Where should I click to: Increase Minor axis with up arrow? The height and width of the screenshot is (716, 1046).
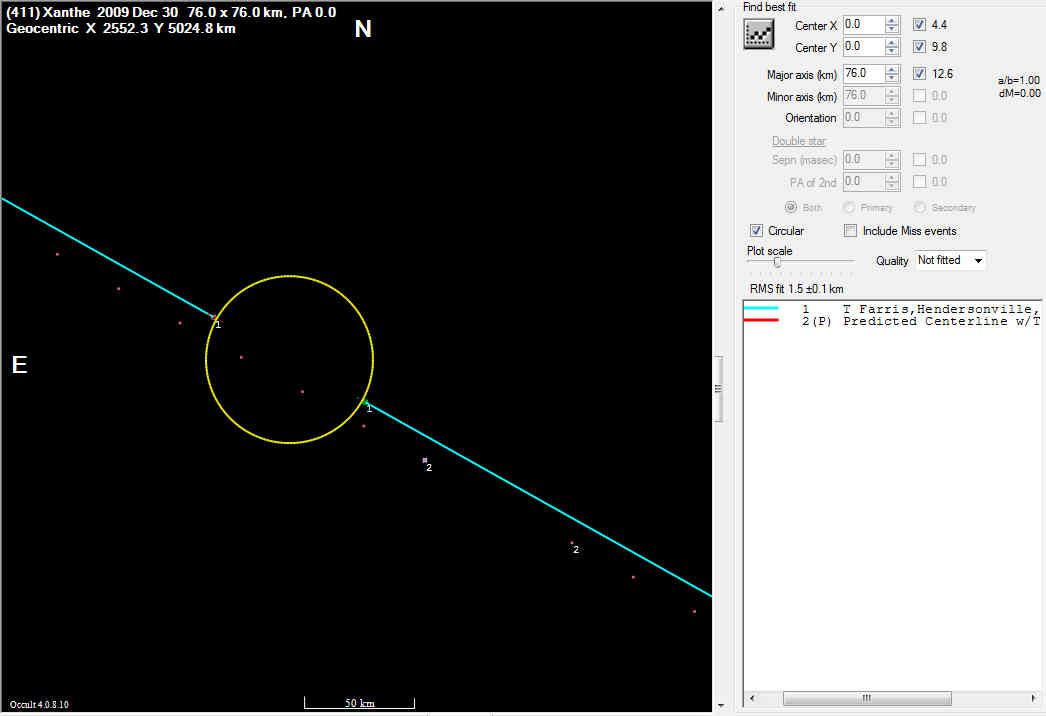[x=892, y=91]
